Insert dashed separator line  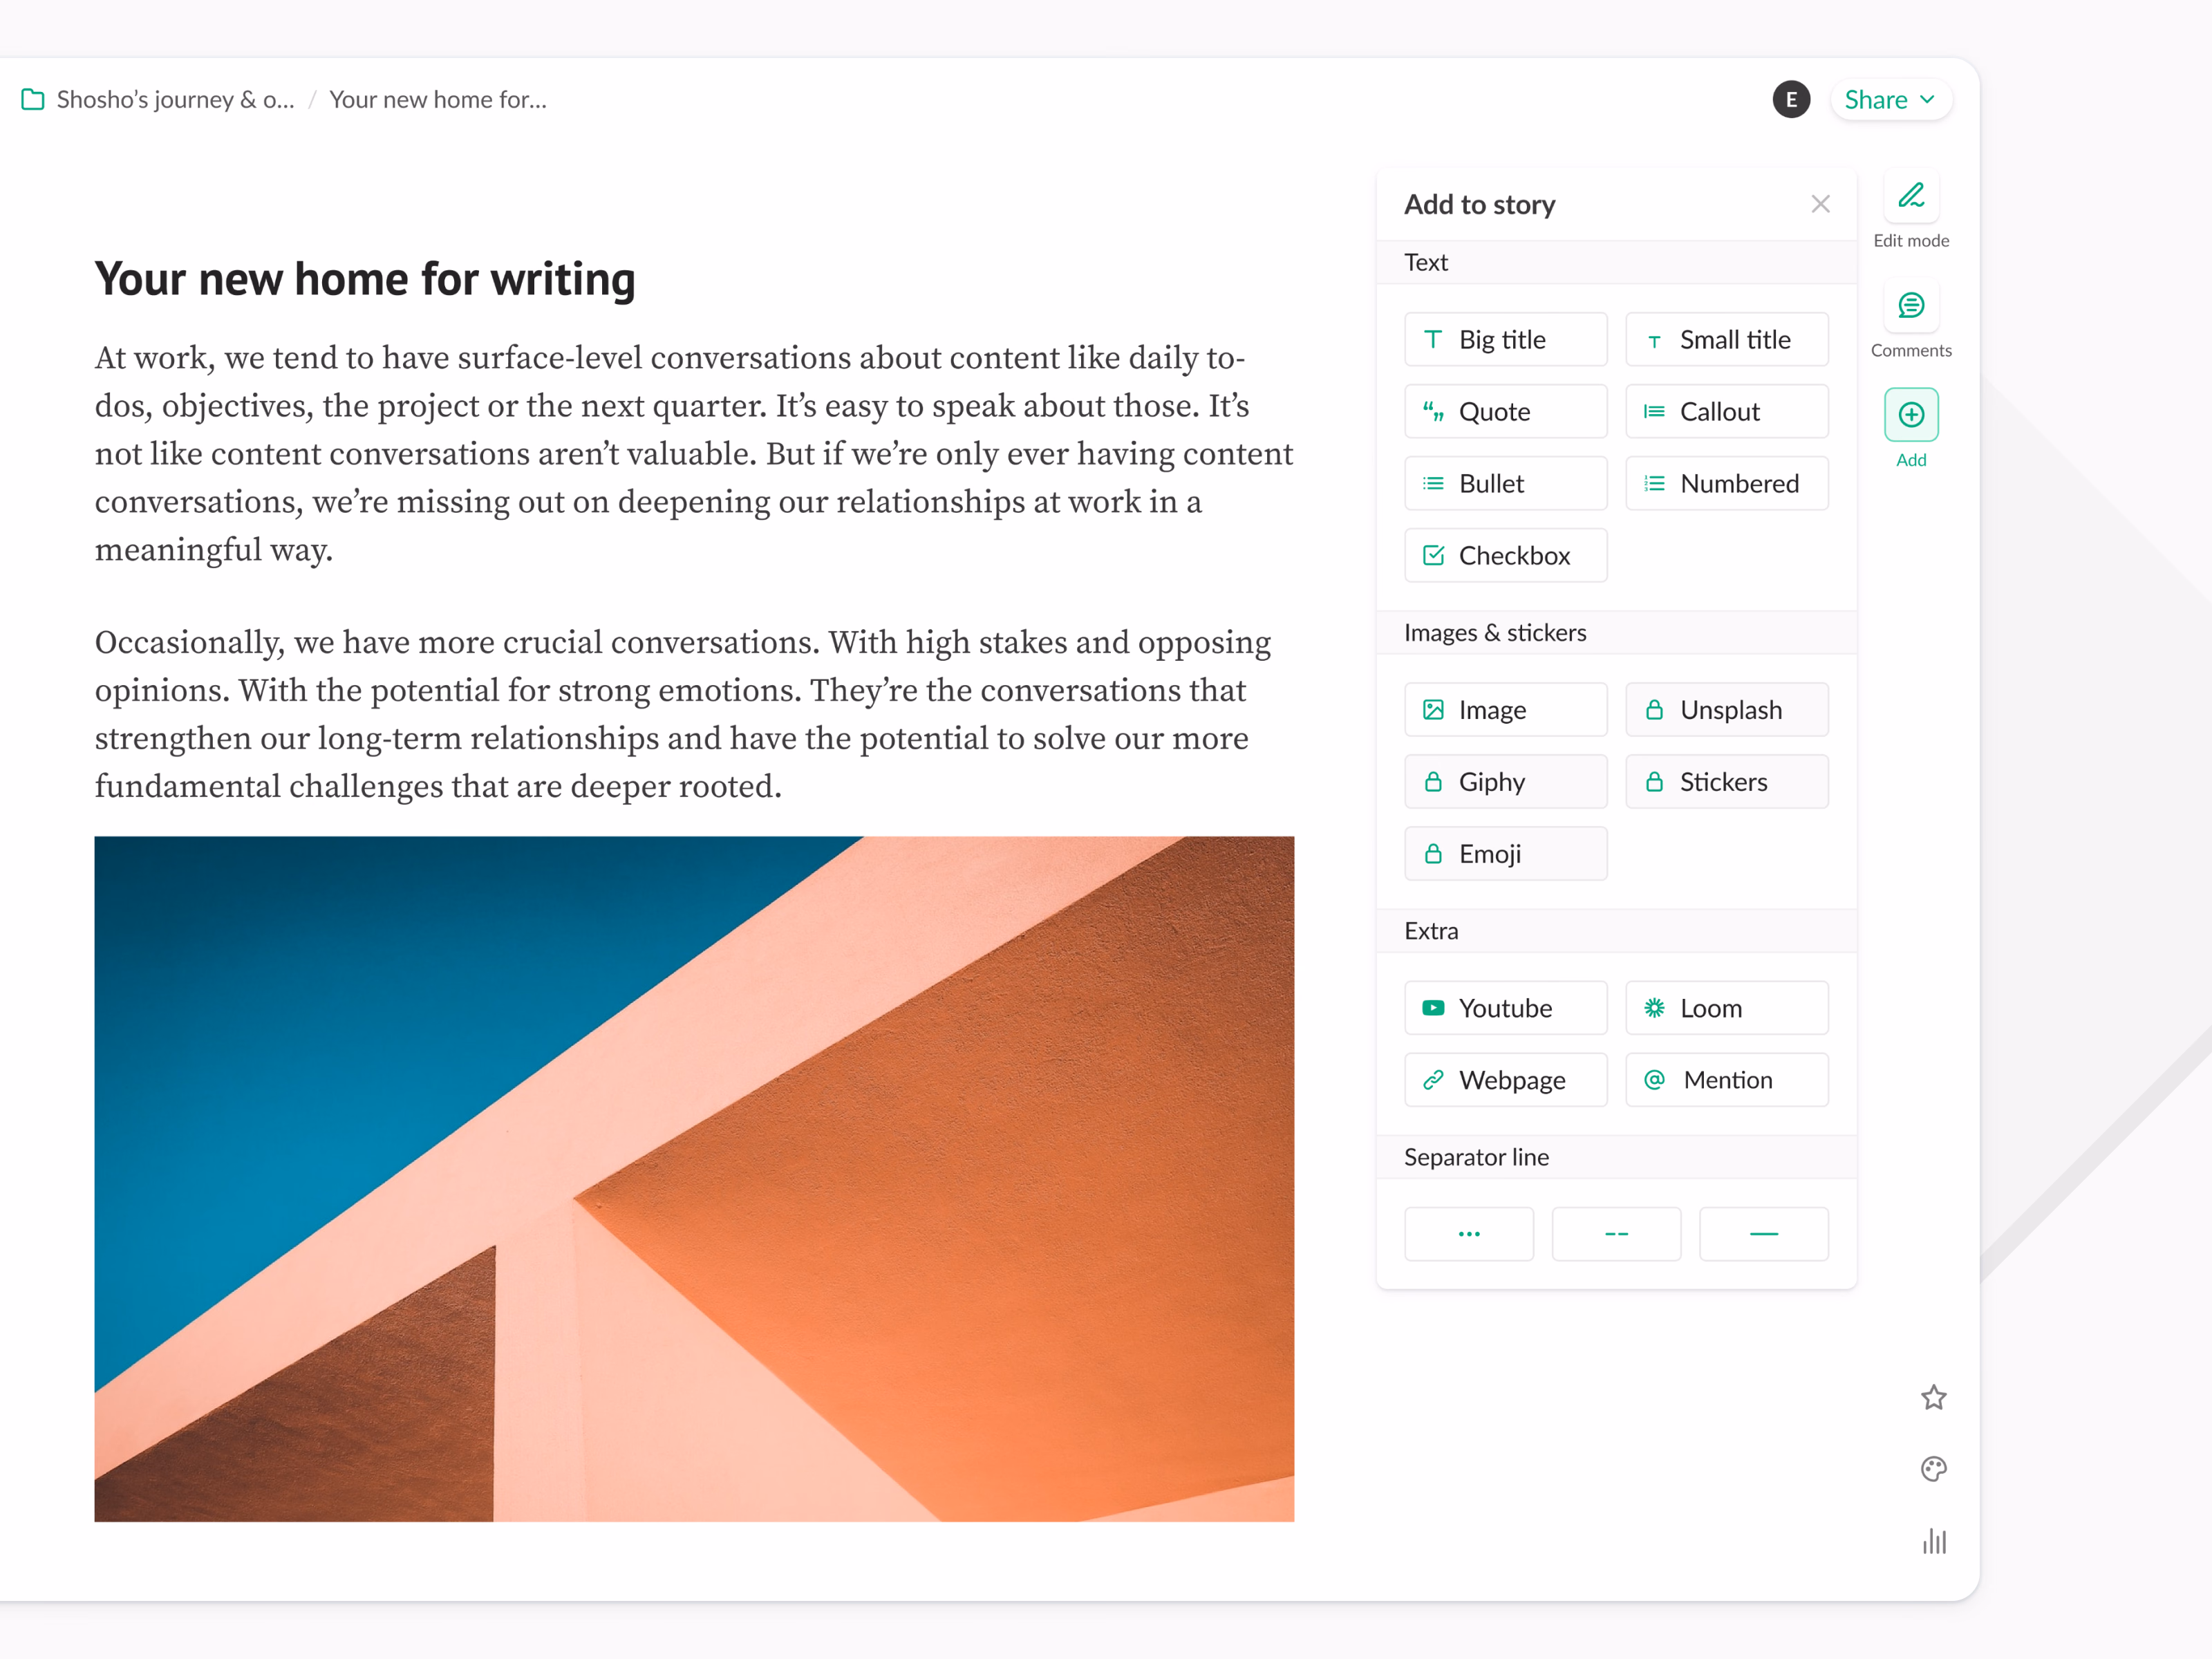pos(1615,1234)
